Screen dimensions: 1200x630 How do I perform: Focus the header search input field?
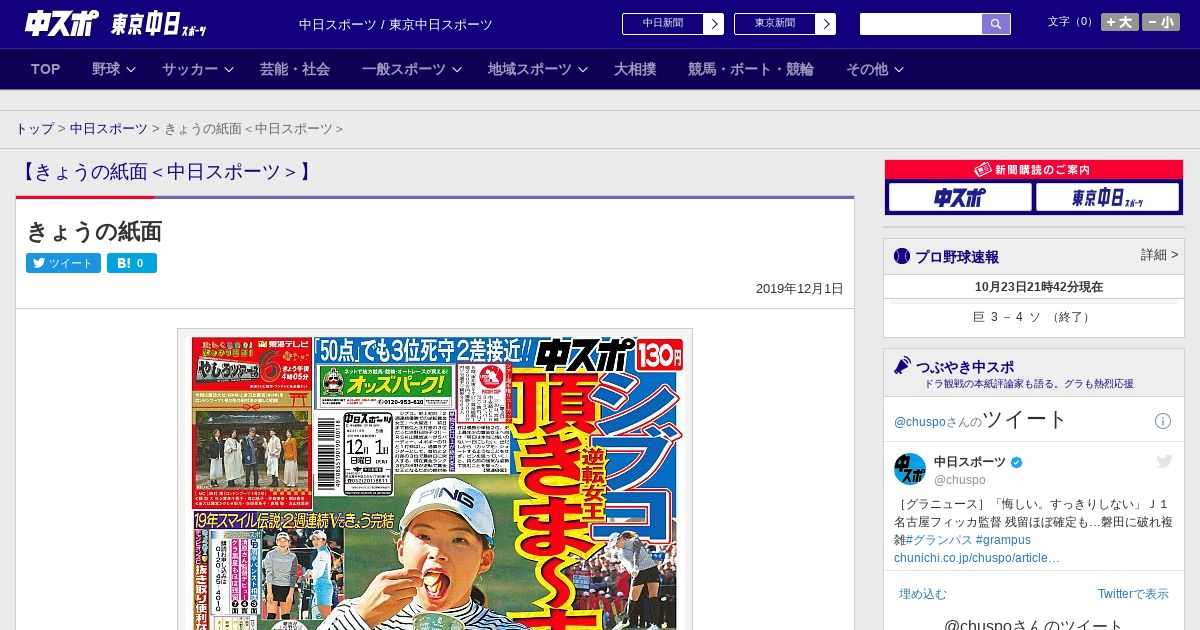[x=921, y=24]
